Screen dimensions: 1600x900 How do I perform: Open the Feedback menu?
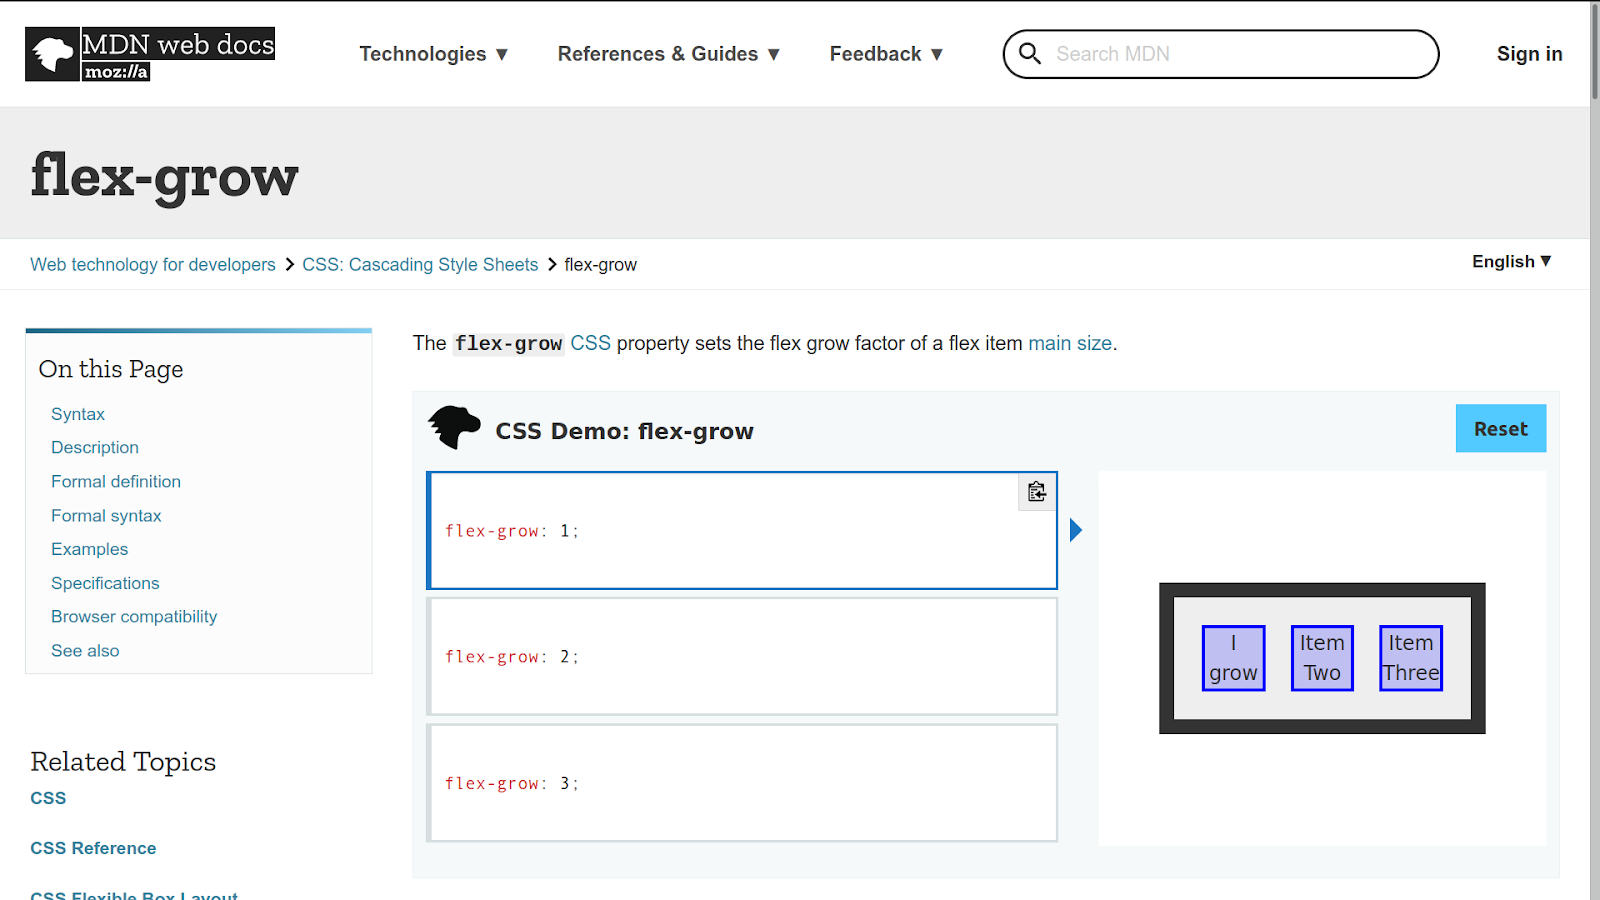pyautogui.click(x=884, y=54)
